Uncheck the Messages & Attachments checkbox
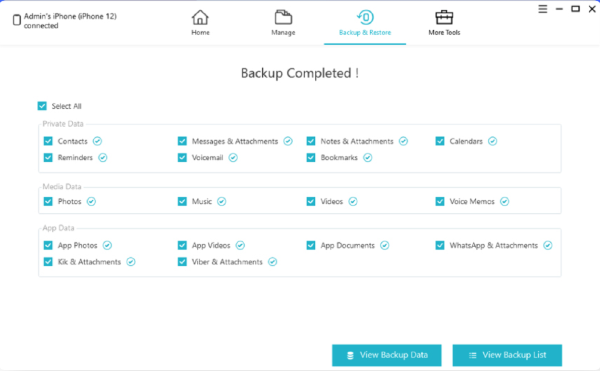The image size is (600, 371). pos(182,141)
